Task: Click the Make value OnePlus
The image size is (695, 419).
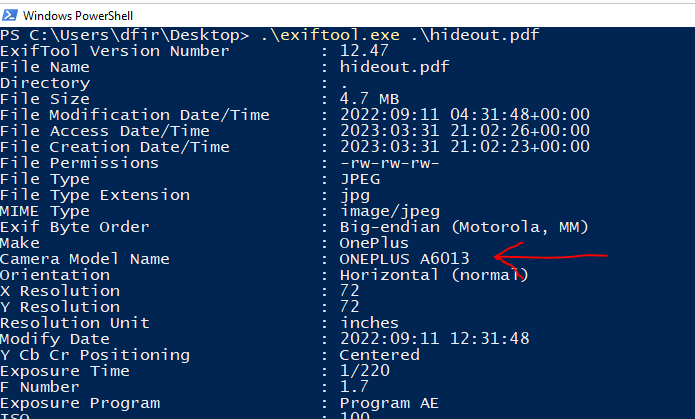Action: point(373,243)
